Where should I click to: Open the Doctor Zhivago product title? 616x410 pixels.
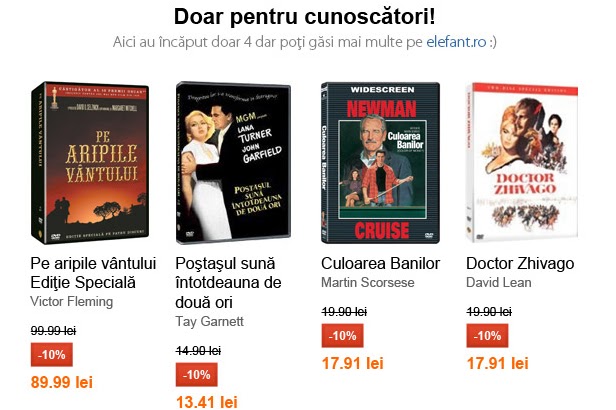pos(520,264)
